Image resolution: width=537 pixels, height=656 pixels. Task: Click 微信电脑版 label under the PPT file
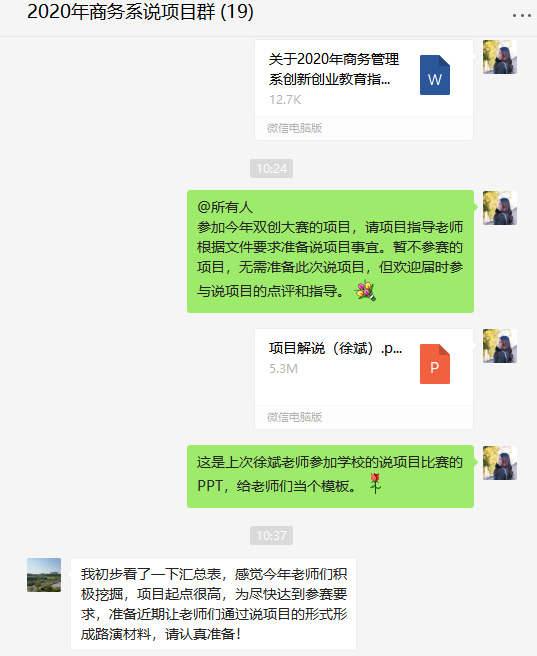point(294,417)
